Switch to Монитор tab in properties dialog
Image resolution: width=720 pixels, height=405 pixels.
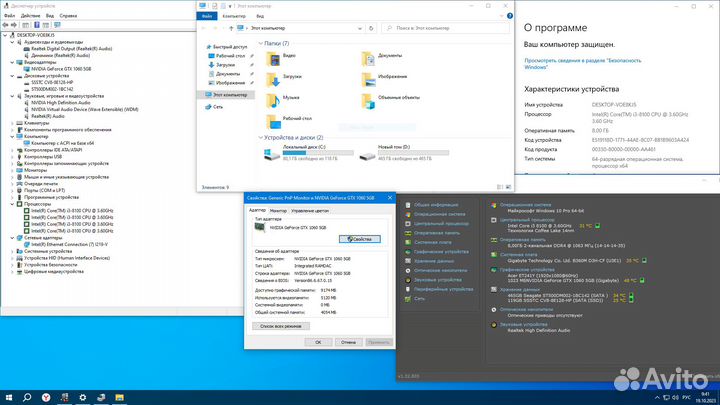pos(278,211)
